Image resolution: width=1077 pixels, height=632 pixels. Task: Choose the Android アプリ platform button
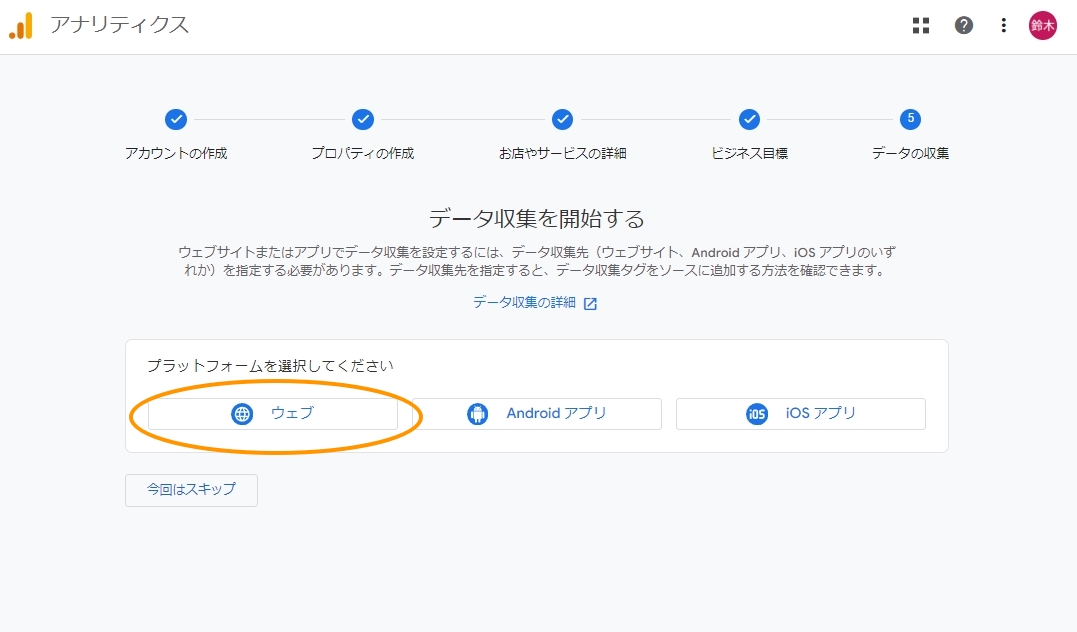537,414
